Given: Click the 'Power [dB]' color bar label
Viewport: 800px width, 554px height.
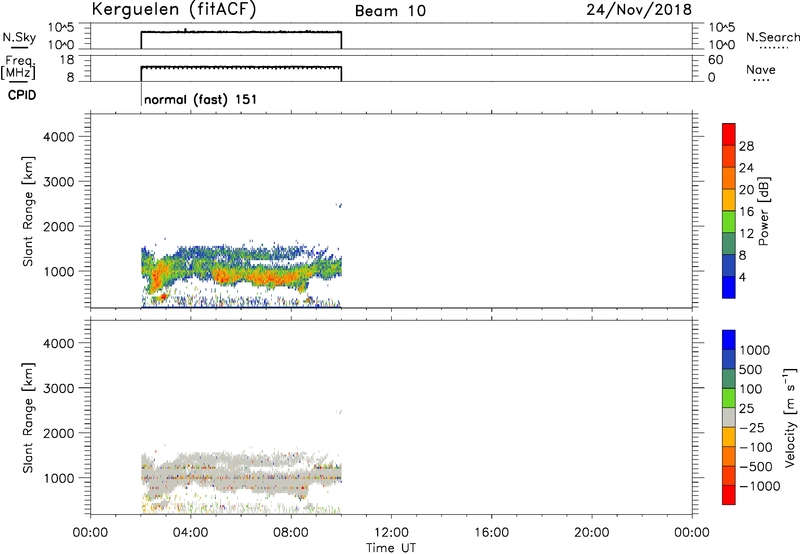Looking at the screenshot, I should coord(763,211).
